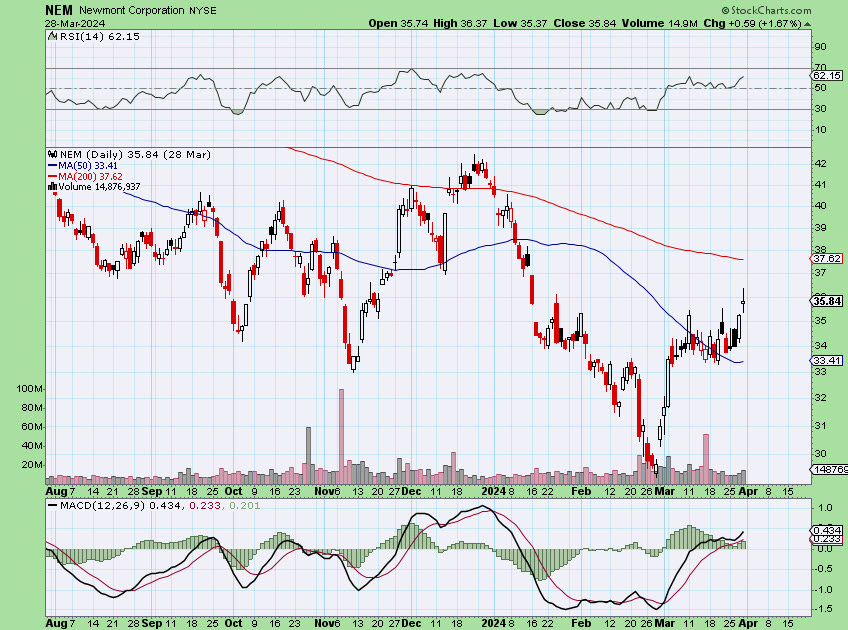
Task: Click the RSI area-chart icon beside RSI(14)
Action: point(52,36)
